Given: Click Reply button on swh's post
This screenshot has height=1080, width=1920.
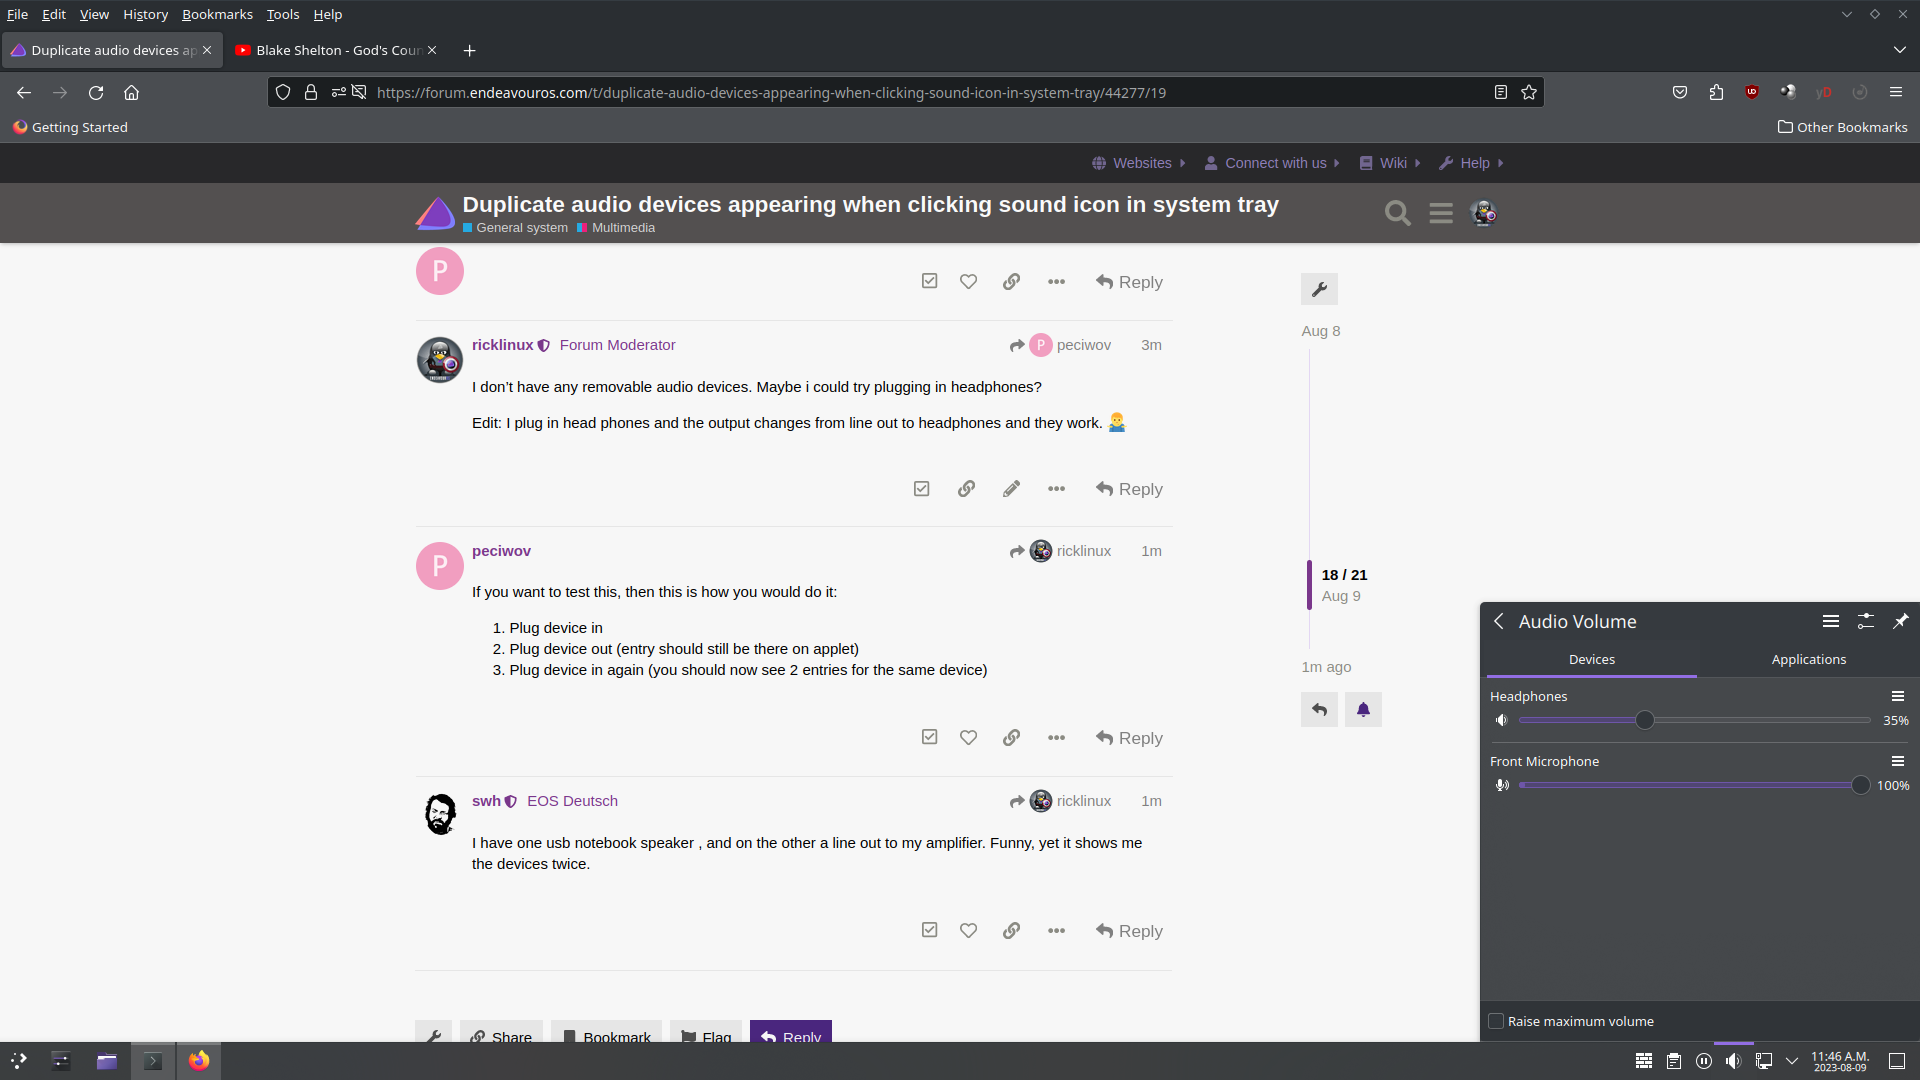Looking at the screenshot, I should coord(1129,931).
